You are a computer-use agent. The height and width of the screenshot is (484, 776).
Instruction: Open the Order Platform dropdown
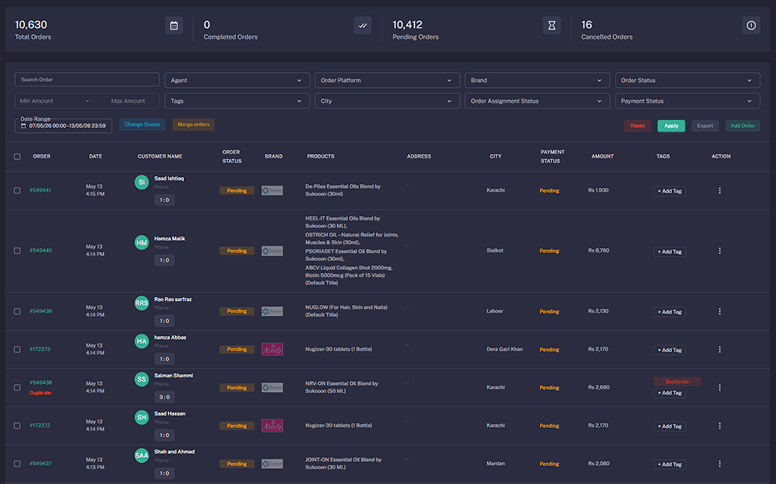[x=387, y=80]
